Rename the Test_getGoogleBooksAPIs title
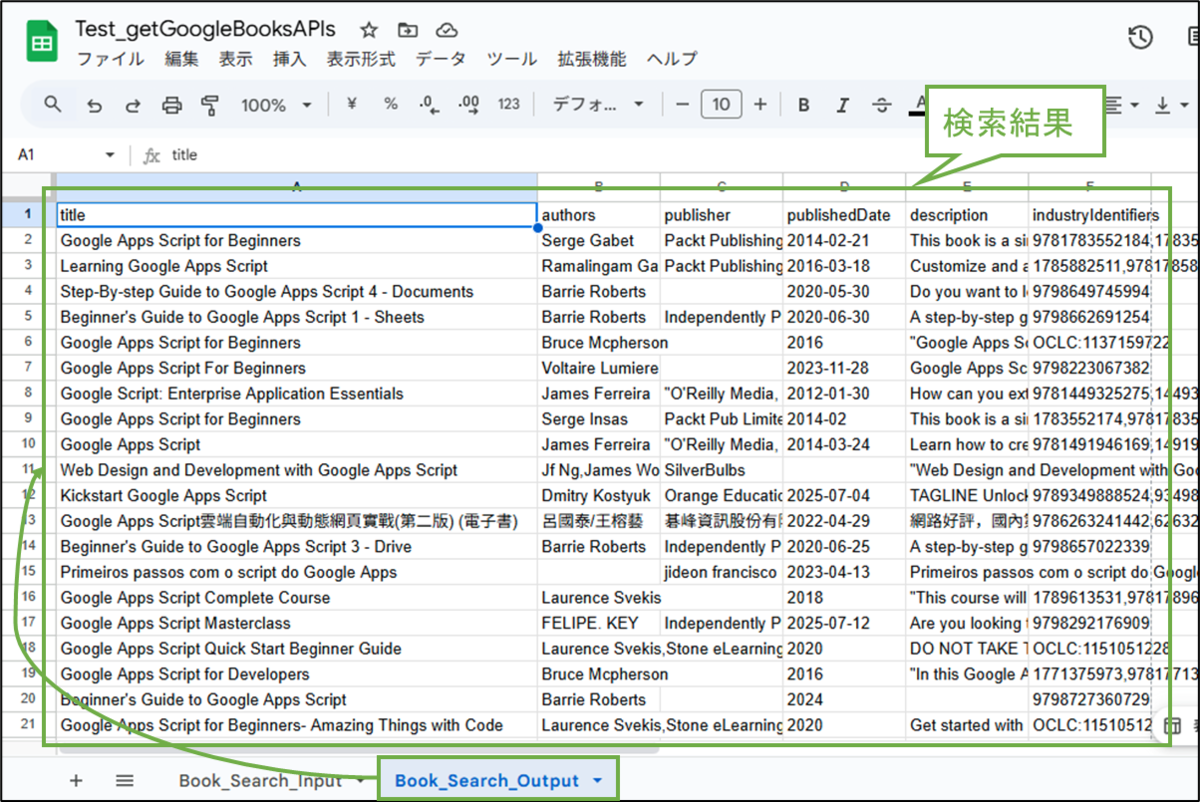This screenshot has height=802, width=1200. [x=206, y=29]
